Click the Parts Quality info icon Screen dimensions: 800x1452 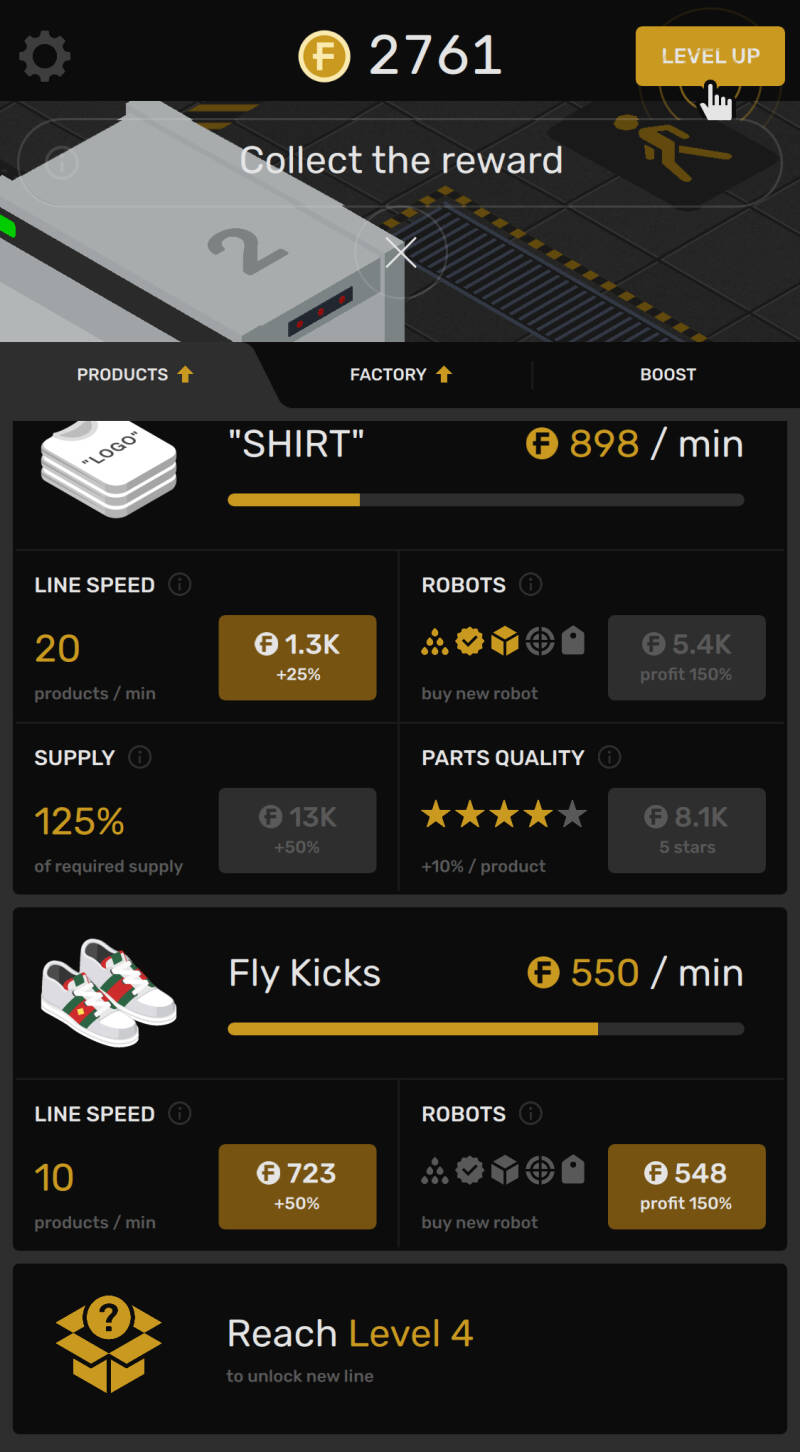(609, 758)
